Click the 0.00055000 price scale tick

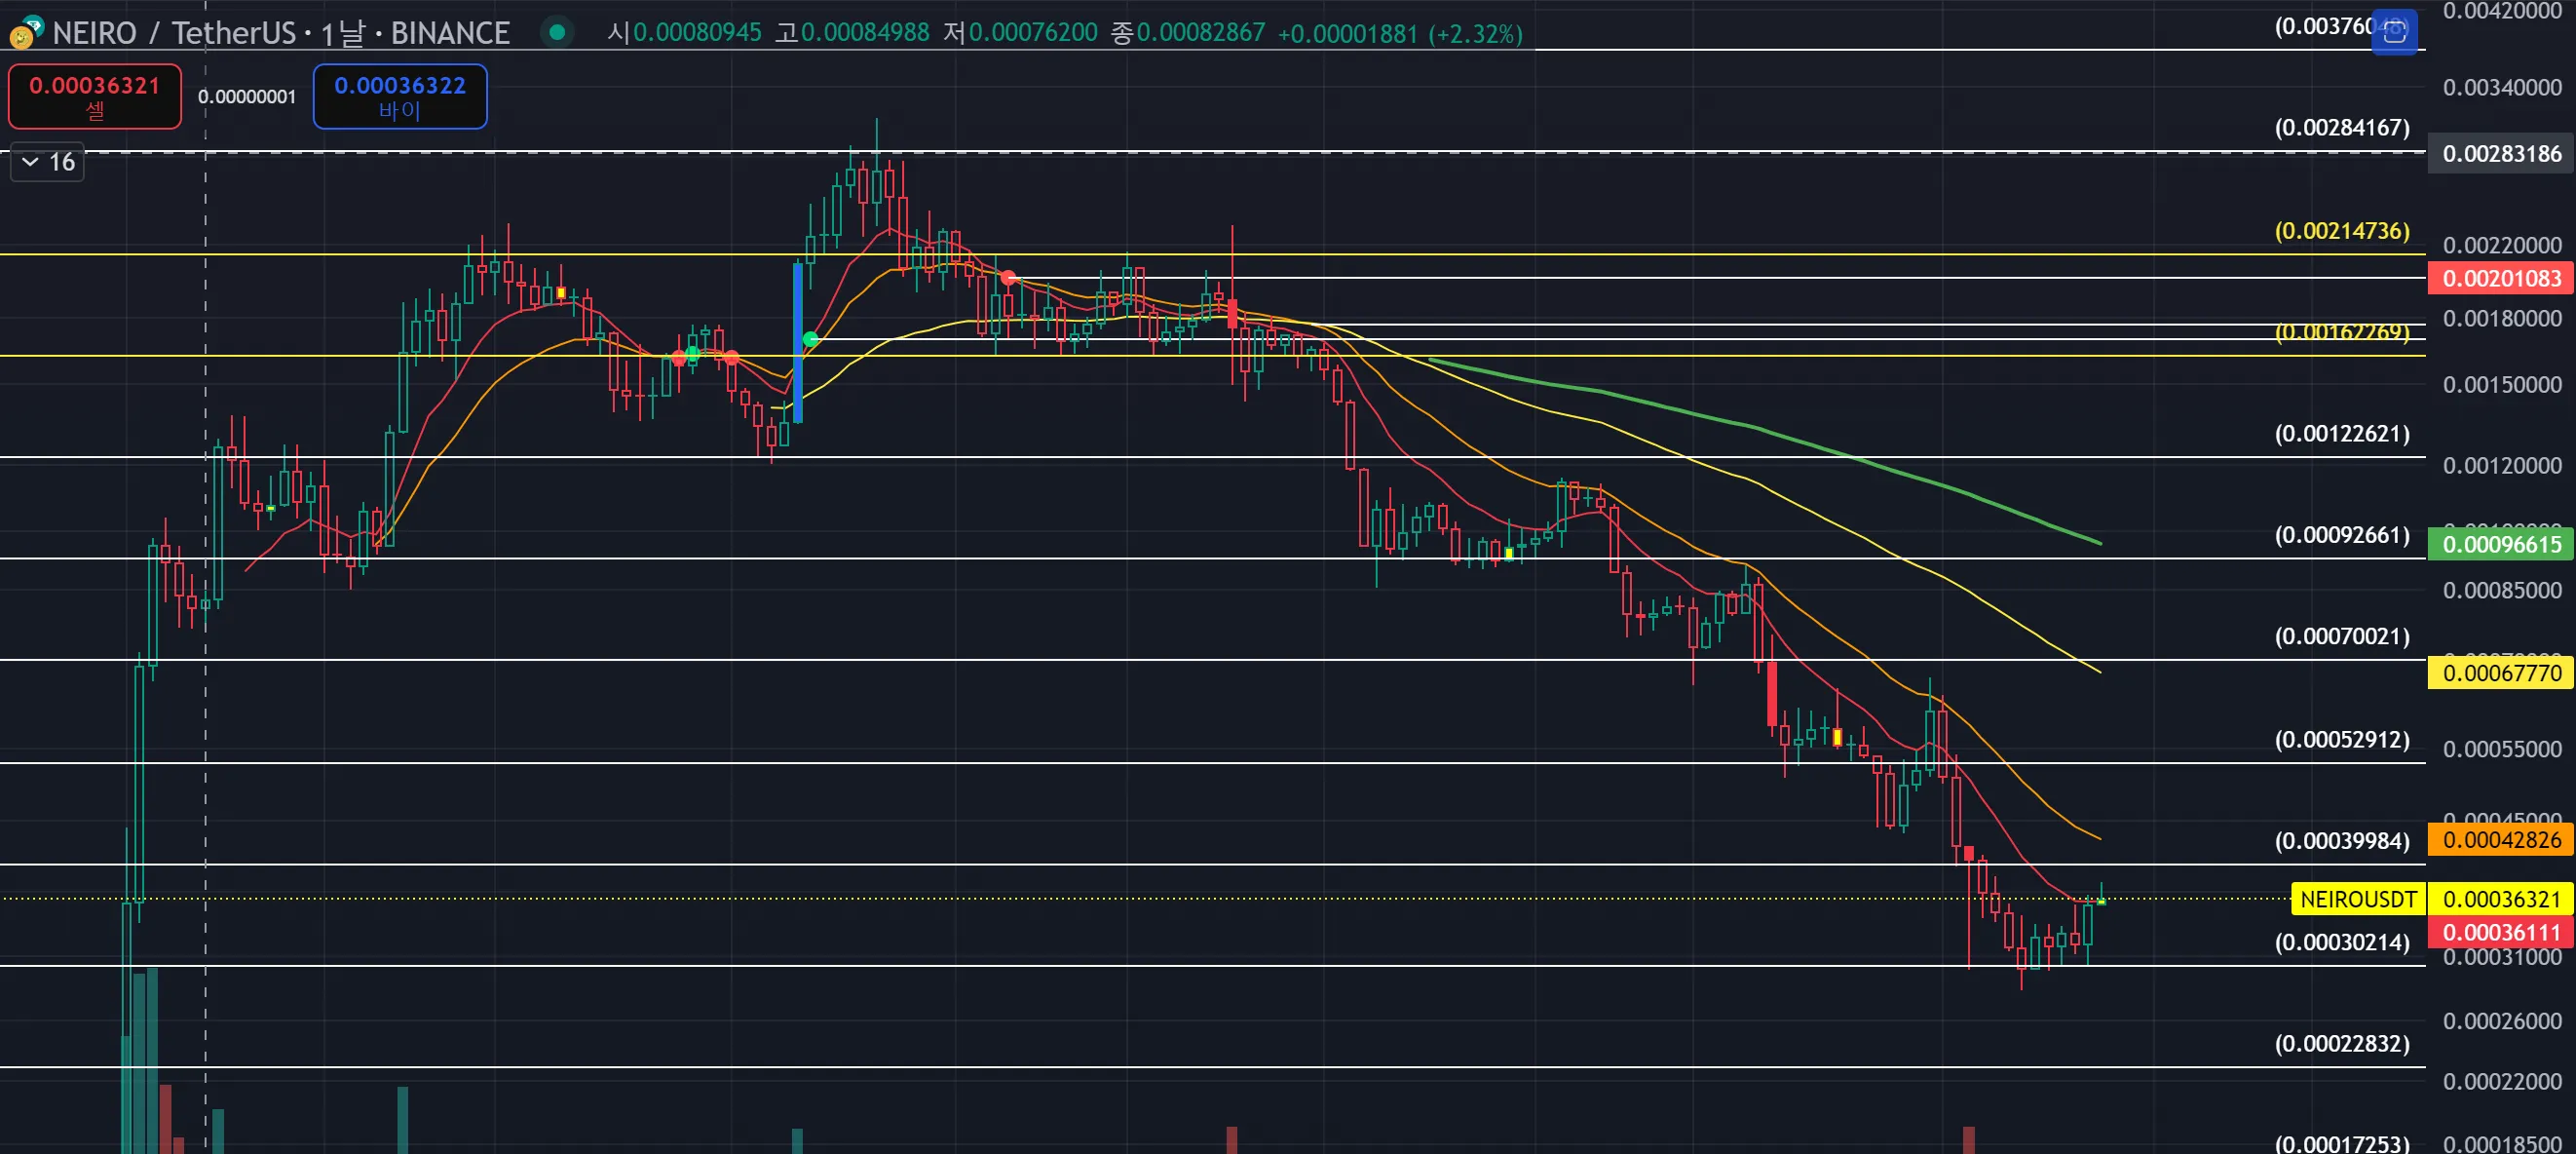[2501, 749]
